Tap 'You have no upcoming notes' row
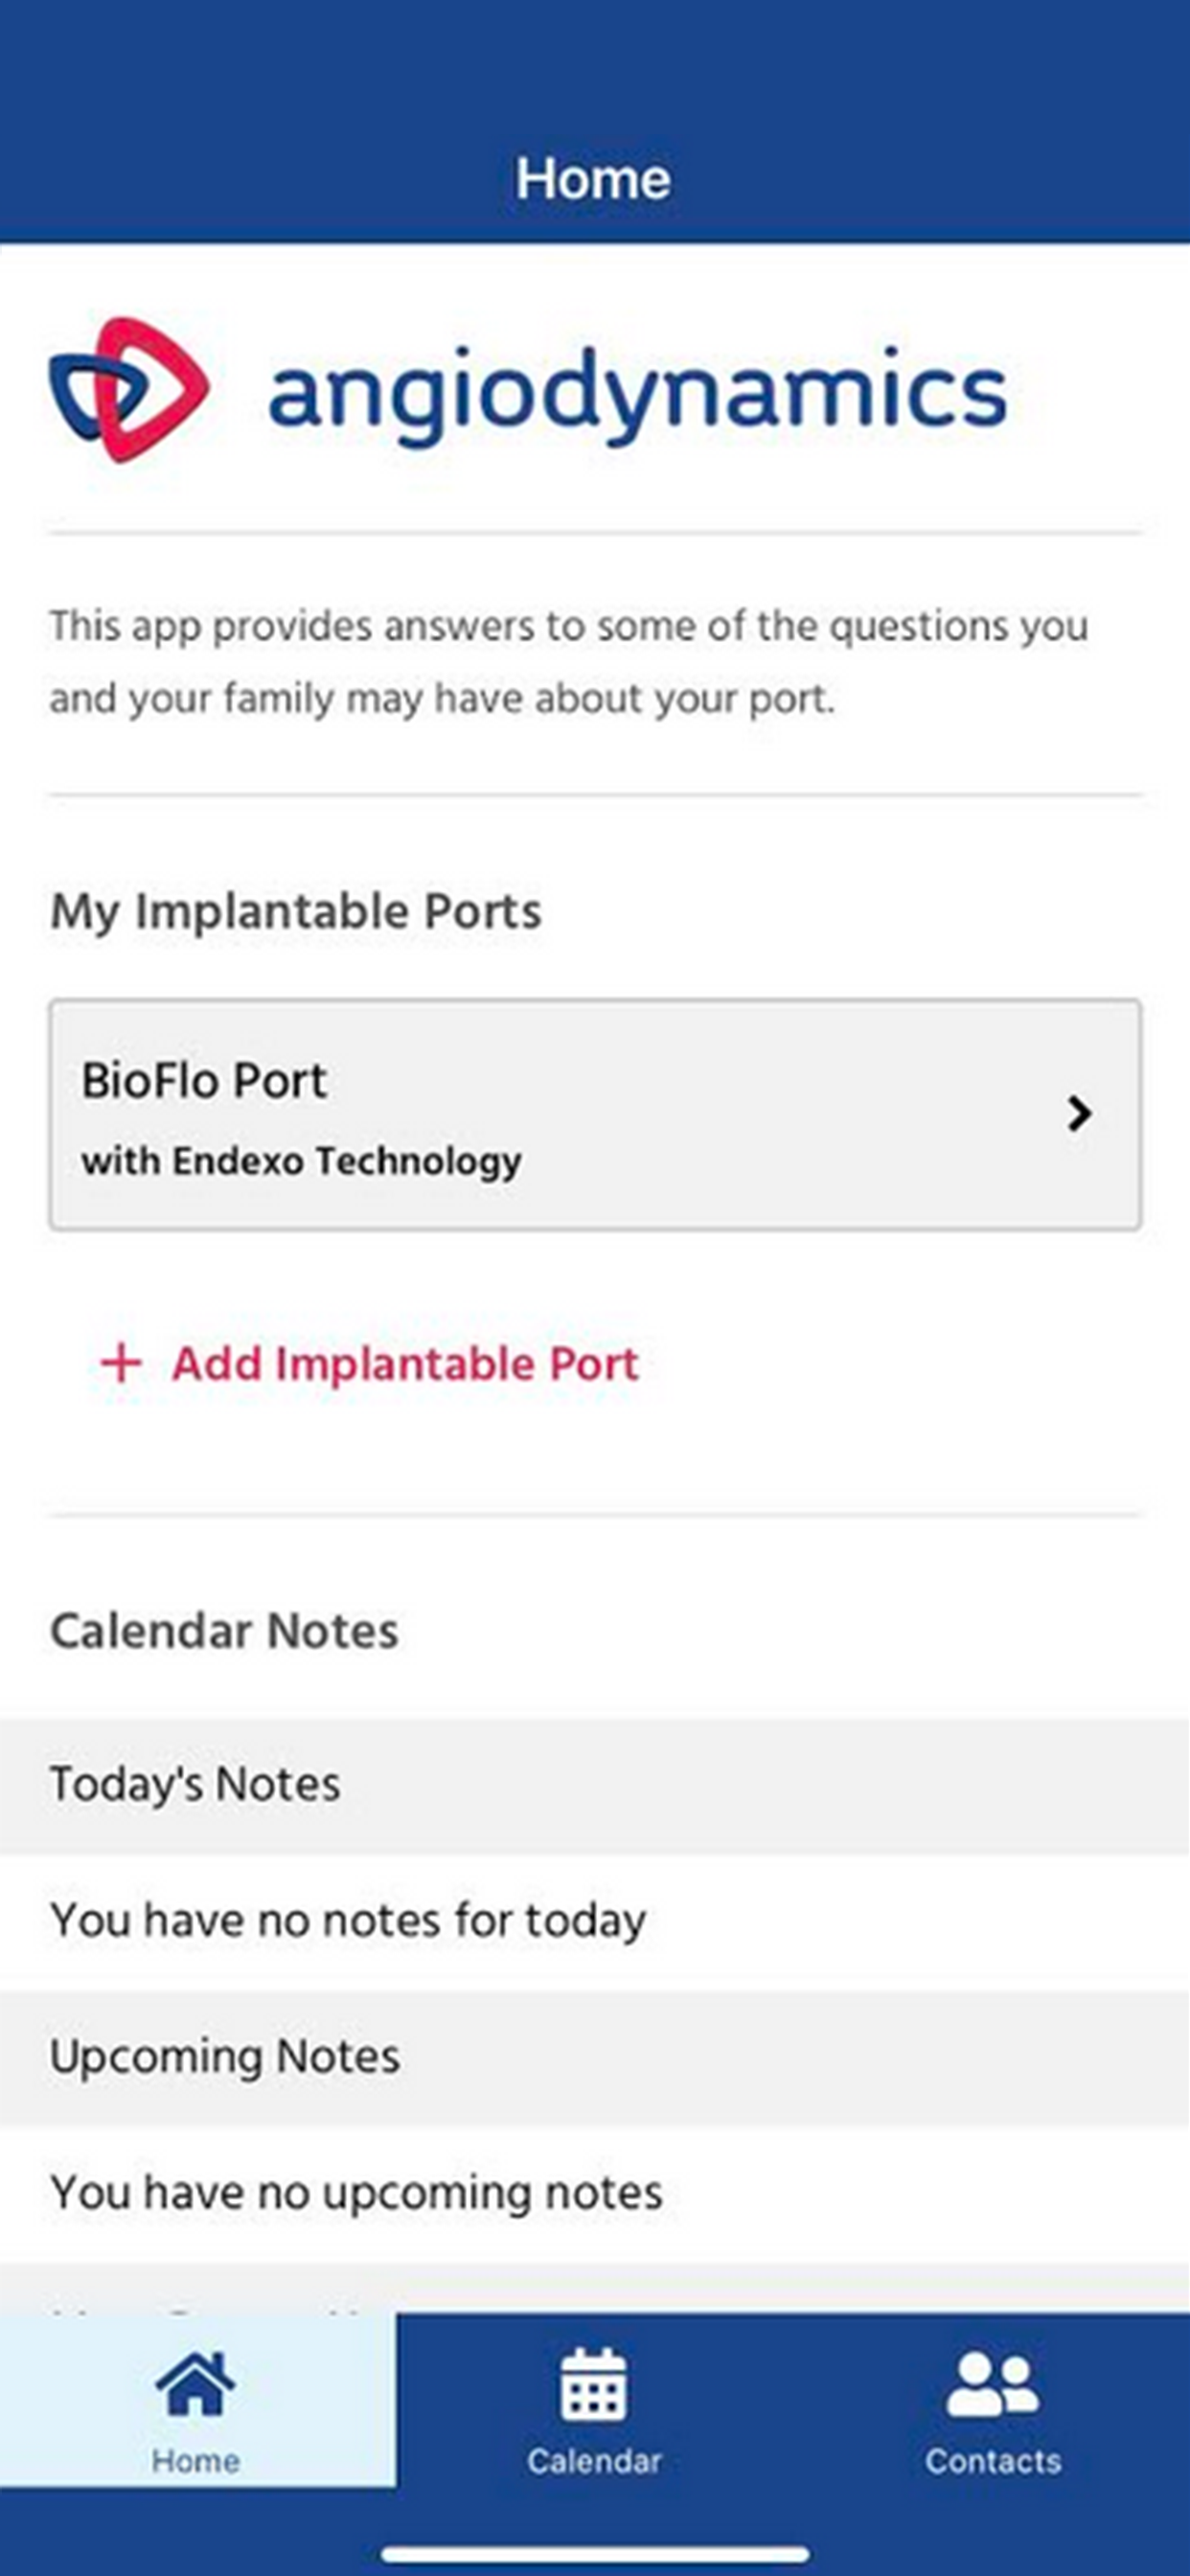 click(595, 2193)
